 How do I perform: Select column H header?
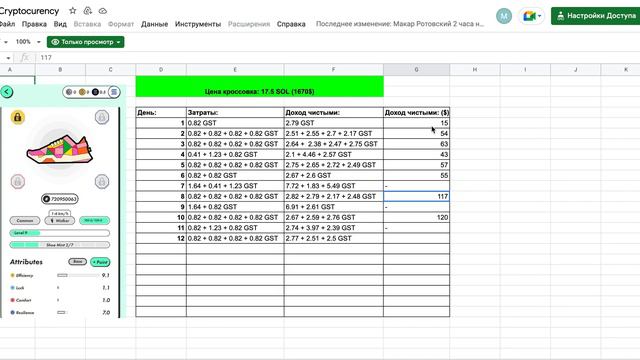pos(475,69)
